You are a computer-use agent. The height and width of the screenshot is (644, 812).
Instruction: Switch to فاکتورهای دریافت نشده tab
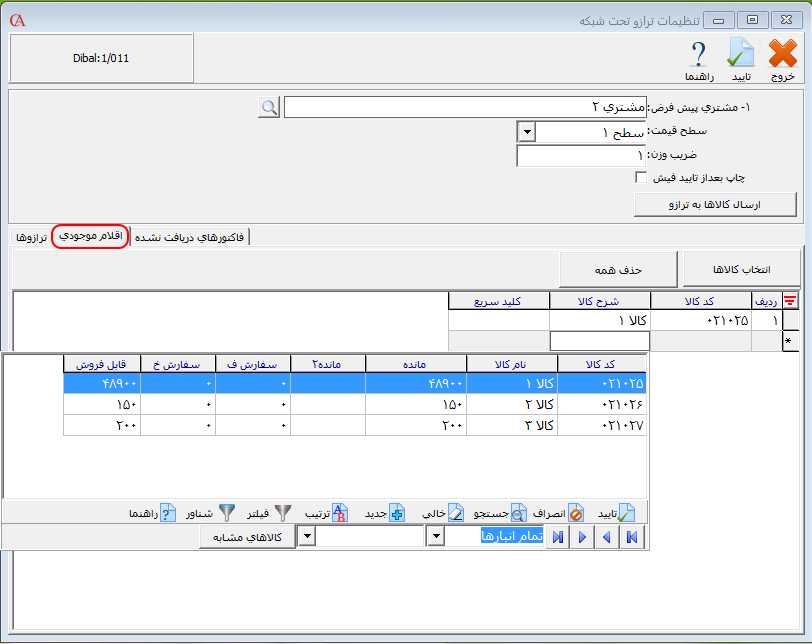tap(190, 237)
